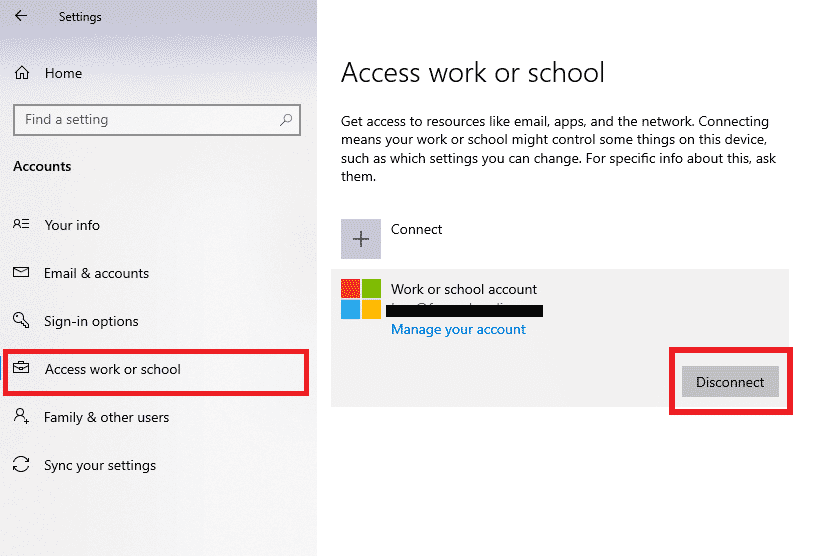Open the Sign-in options page

91,321
